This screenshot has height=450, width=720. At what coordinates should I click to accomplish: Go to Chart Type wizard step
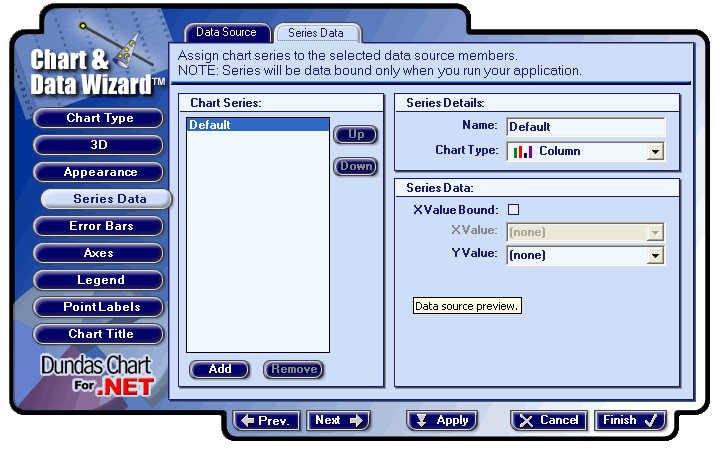coord(99,118)
